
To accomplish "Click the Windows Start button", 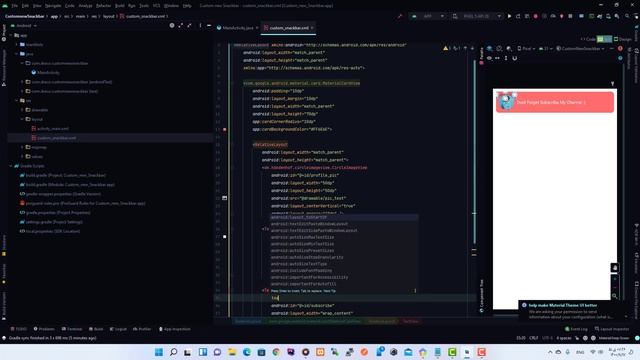I will 159,352.
